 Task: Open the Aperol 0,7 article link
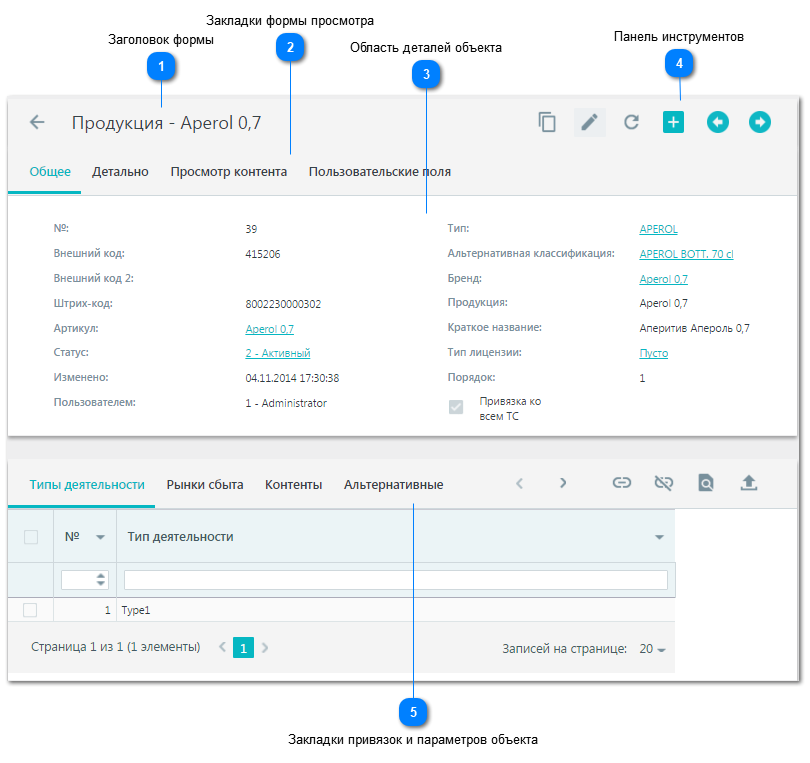(269, 329)
